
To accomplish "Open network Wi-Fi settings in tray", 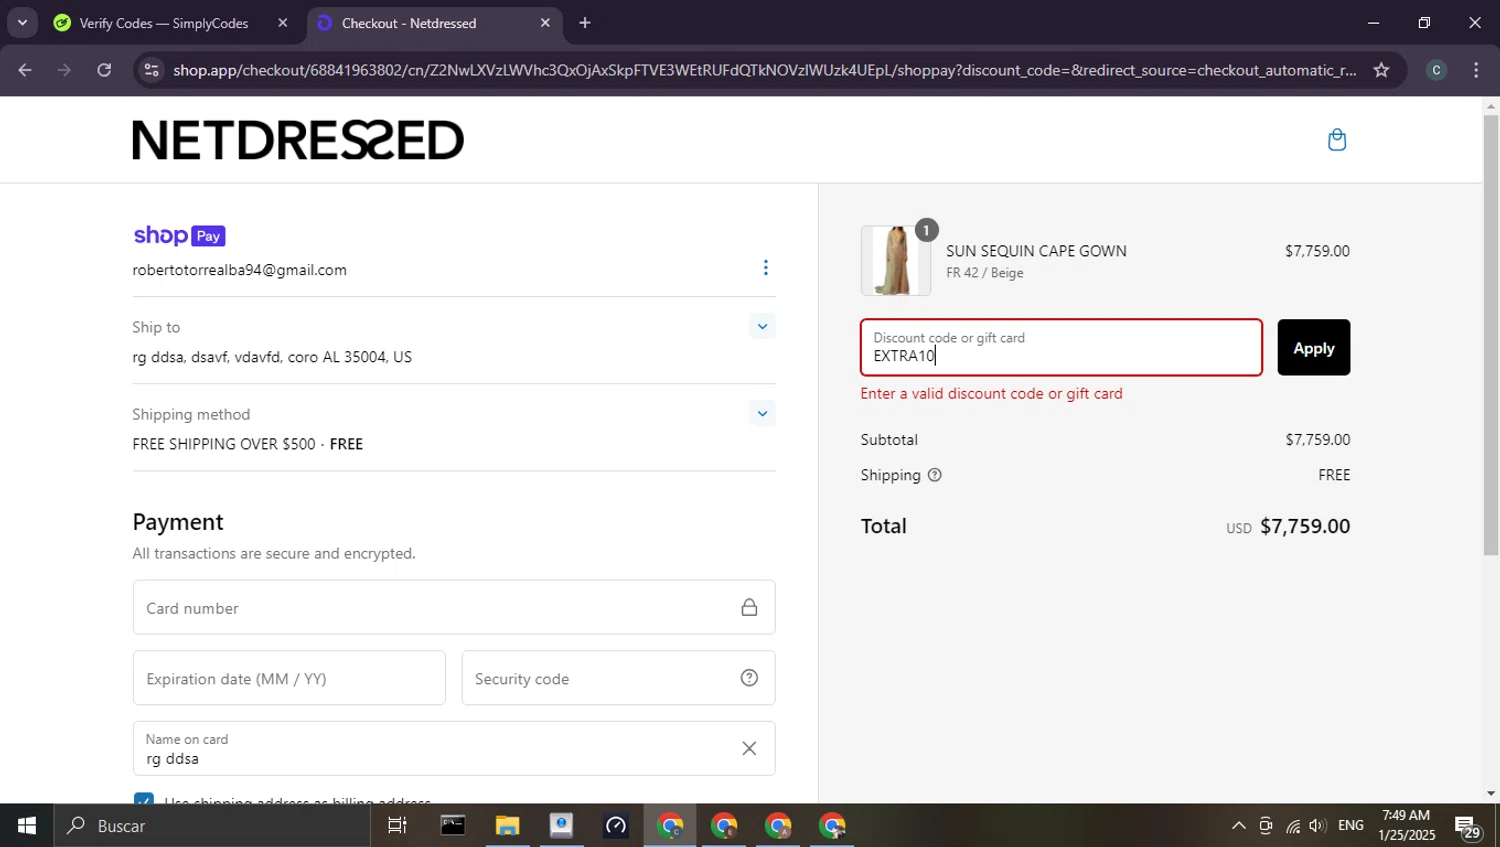I will pos(1293,826).
